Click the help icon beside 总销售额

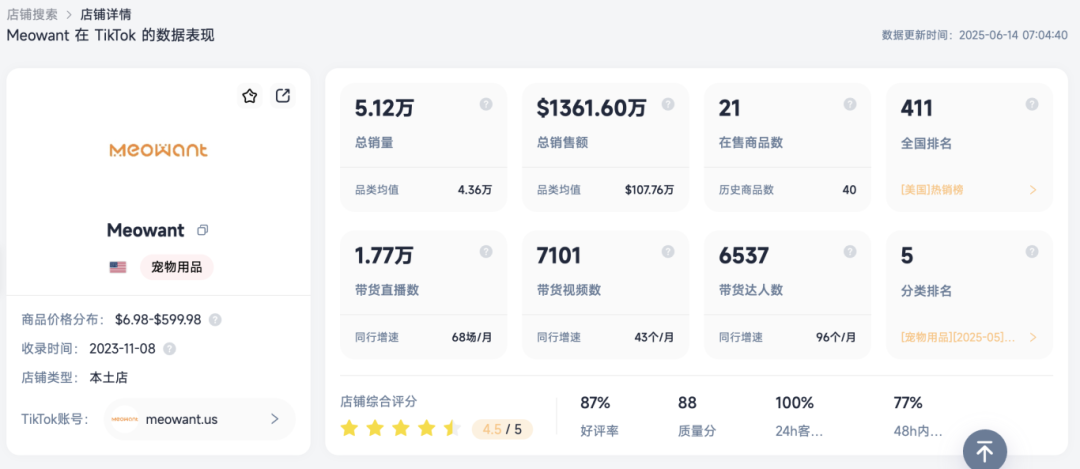tap(668, 104)
